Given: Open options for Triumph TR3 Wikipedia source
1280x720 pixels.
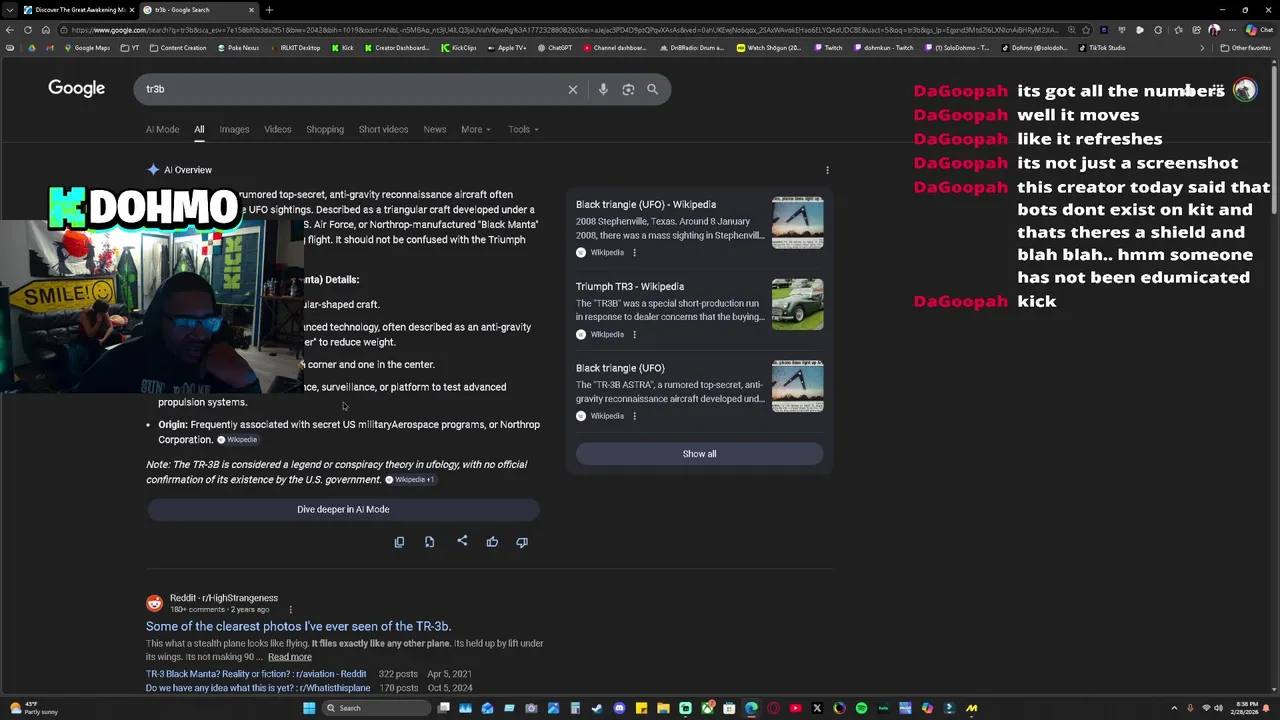Looking at the screenshot, I should point(634,335).
